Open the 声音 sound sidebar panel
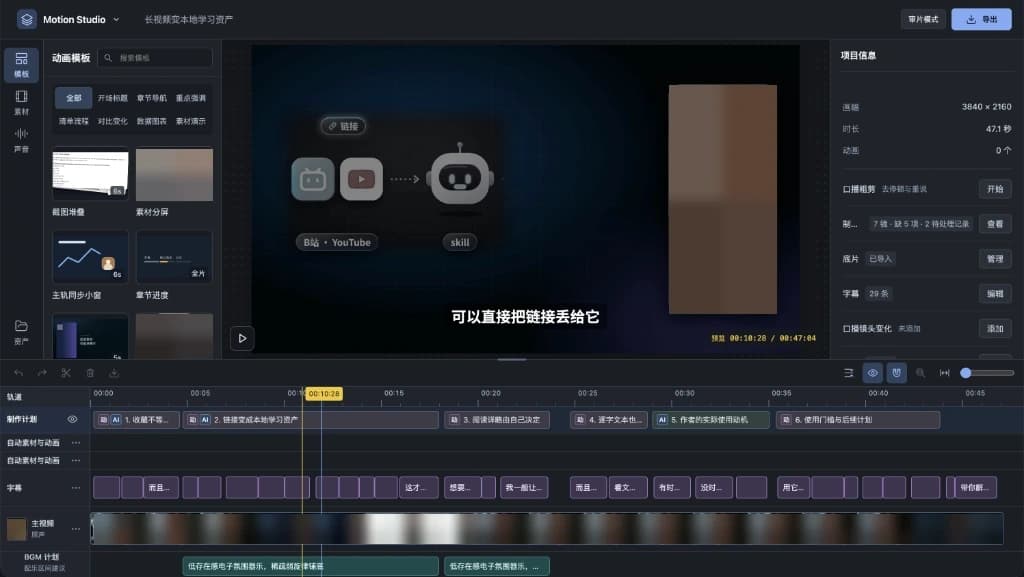Viewport: 1024px width, 577px height. (21, 140)
